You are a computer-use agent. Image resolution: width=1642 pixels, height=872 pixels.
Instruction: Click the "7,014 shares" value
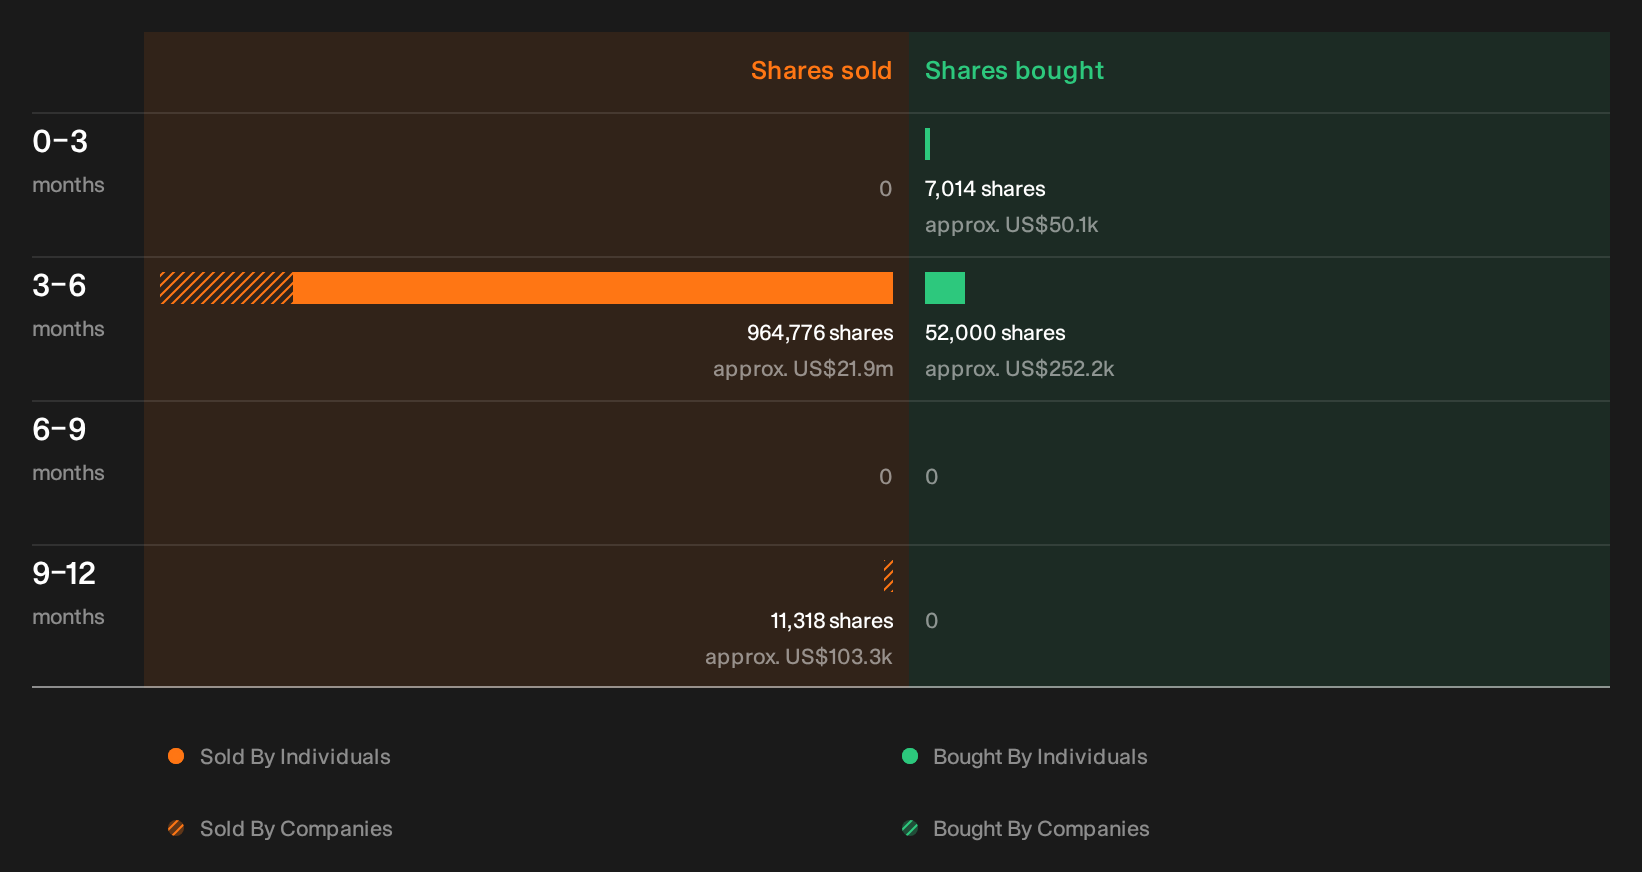985,189
